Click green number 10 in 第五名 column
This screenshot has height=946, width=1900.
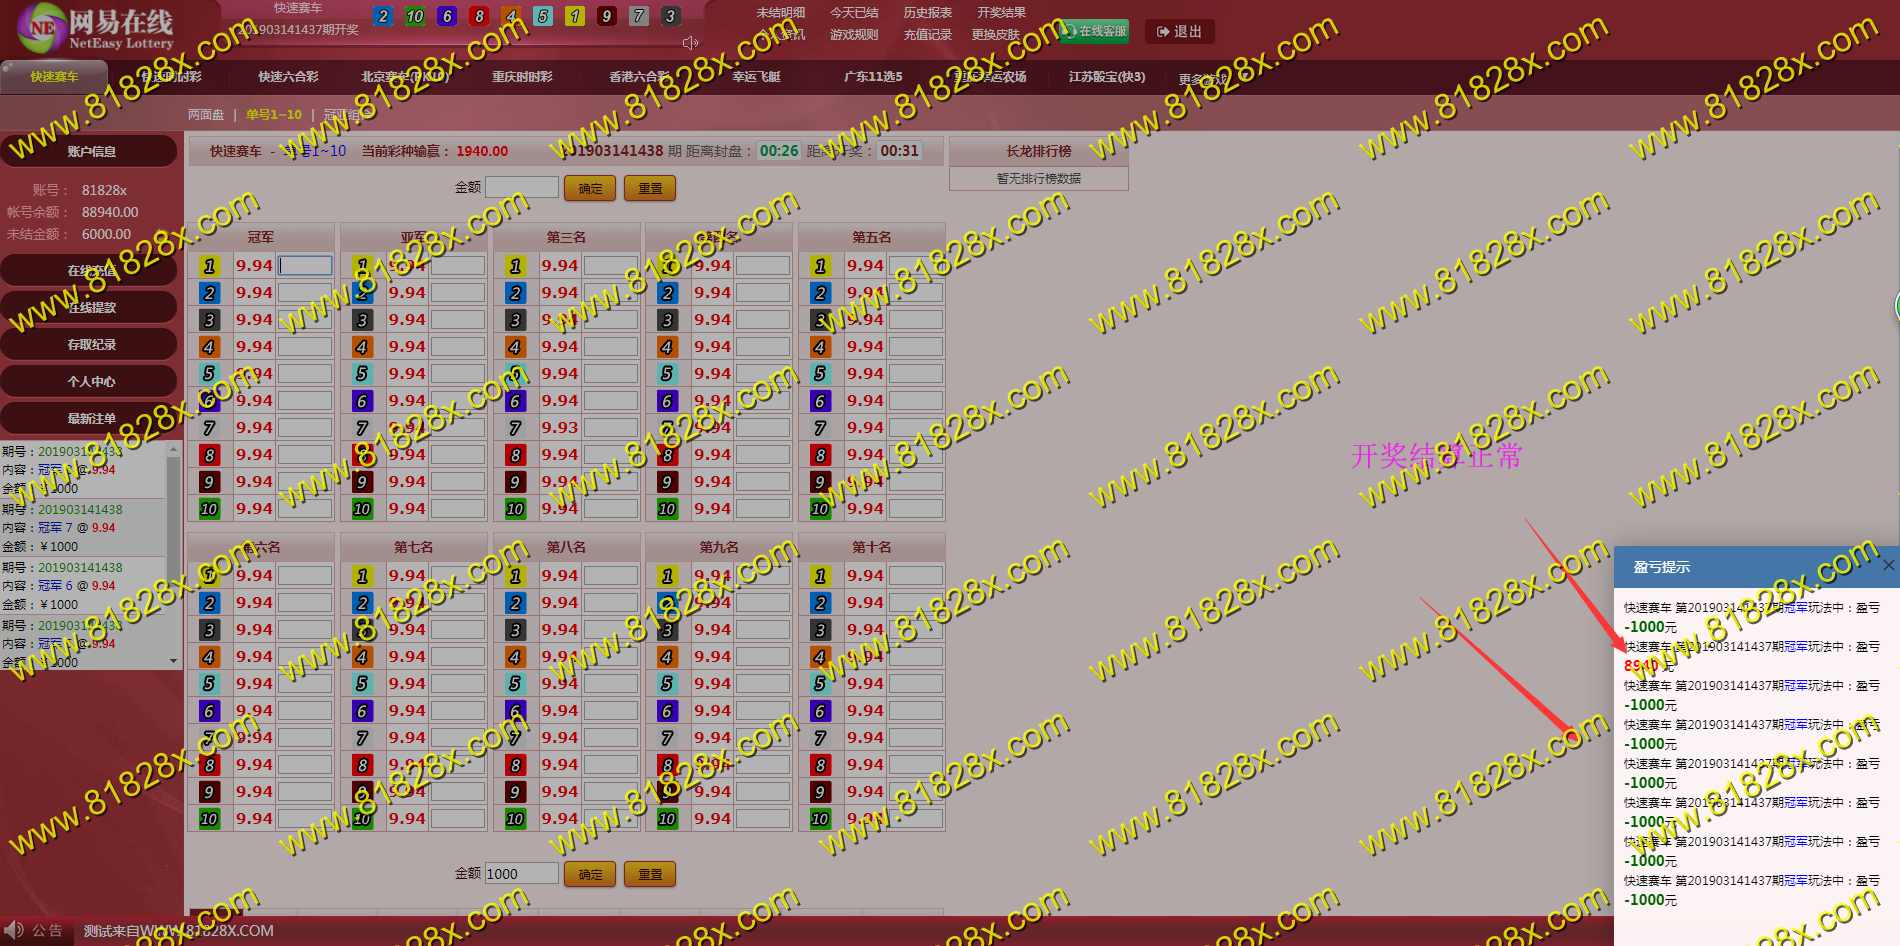[820, 509]
